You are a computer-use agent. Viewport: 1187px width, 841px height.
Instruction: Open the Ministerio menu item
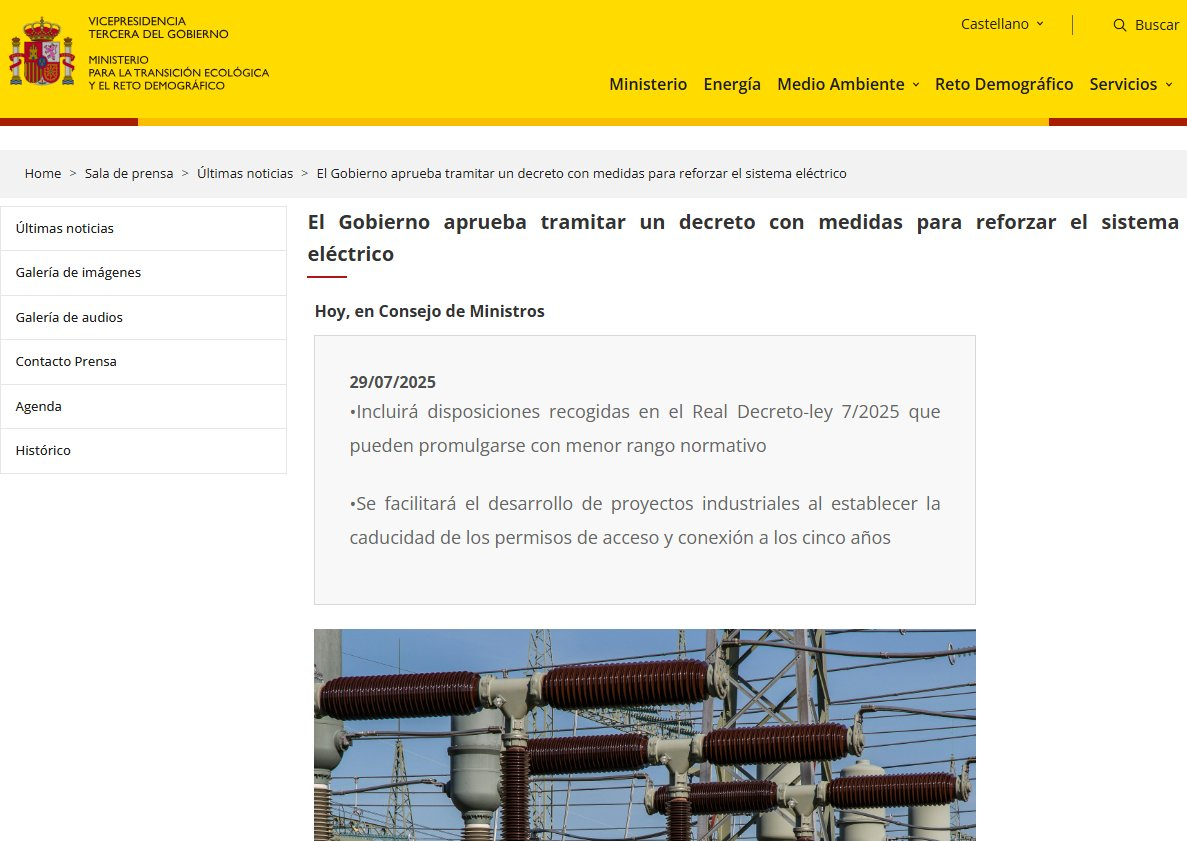click(x=648, y=84)
